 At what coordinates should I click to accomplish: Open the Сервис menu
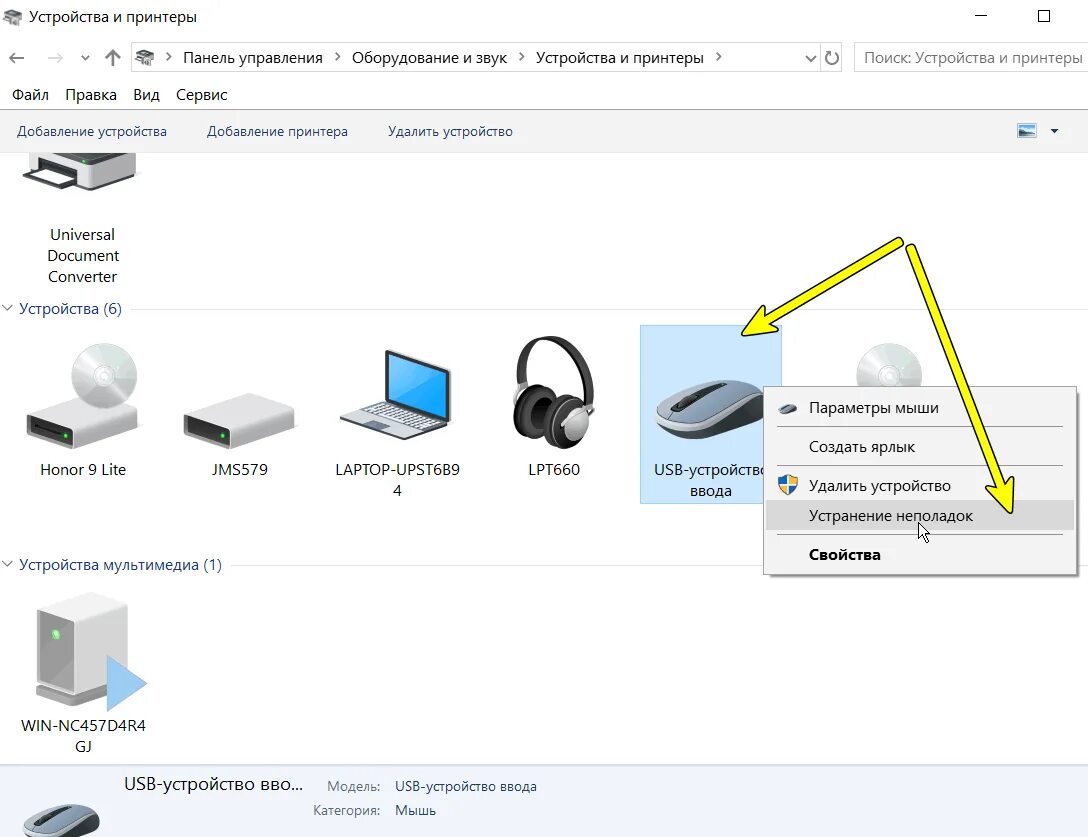pos(201,94)
